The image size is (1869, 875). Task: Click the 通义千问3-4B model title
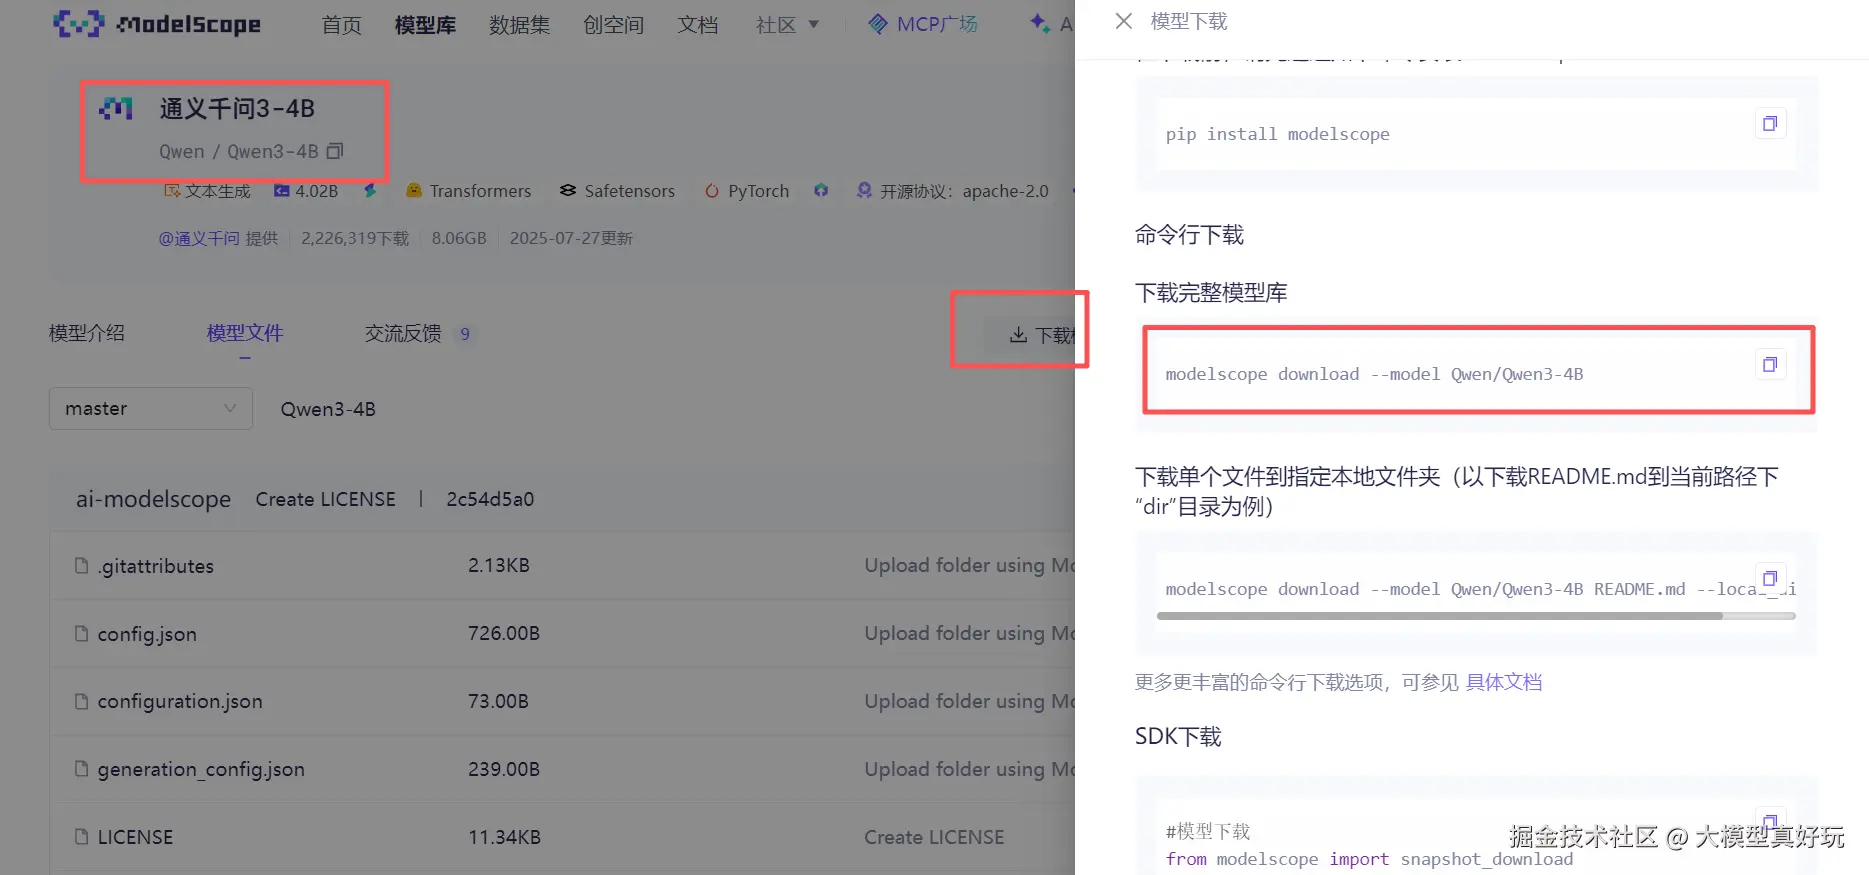(x=237, y=108)
